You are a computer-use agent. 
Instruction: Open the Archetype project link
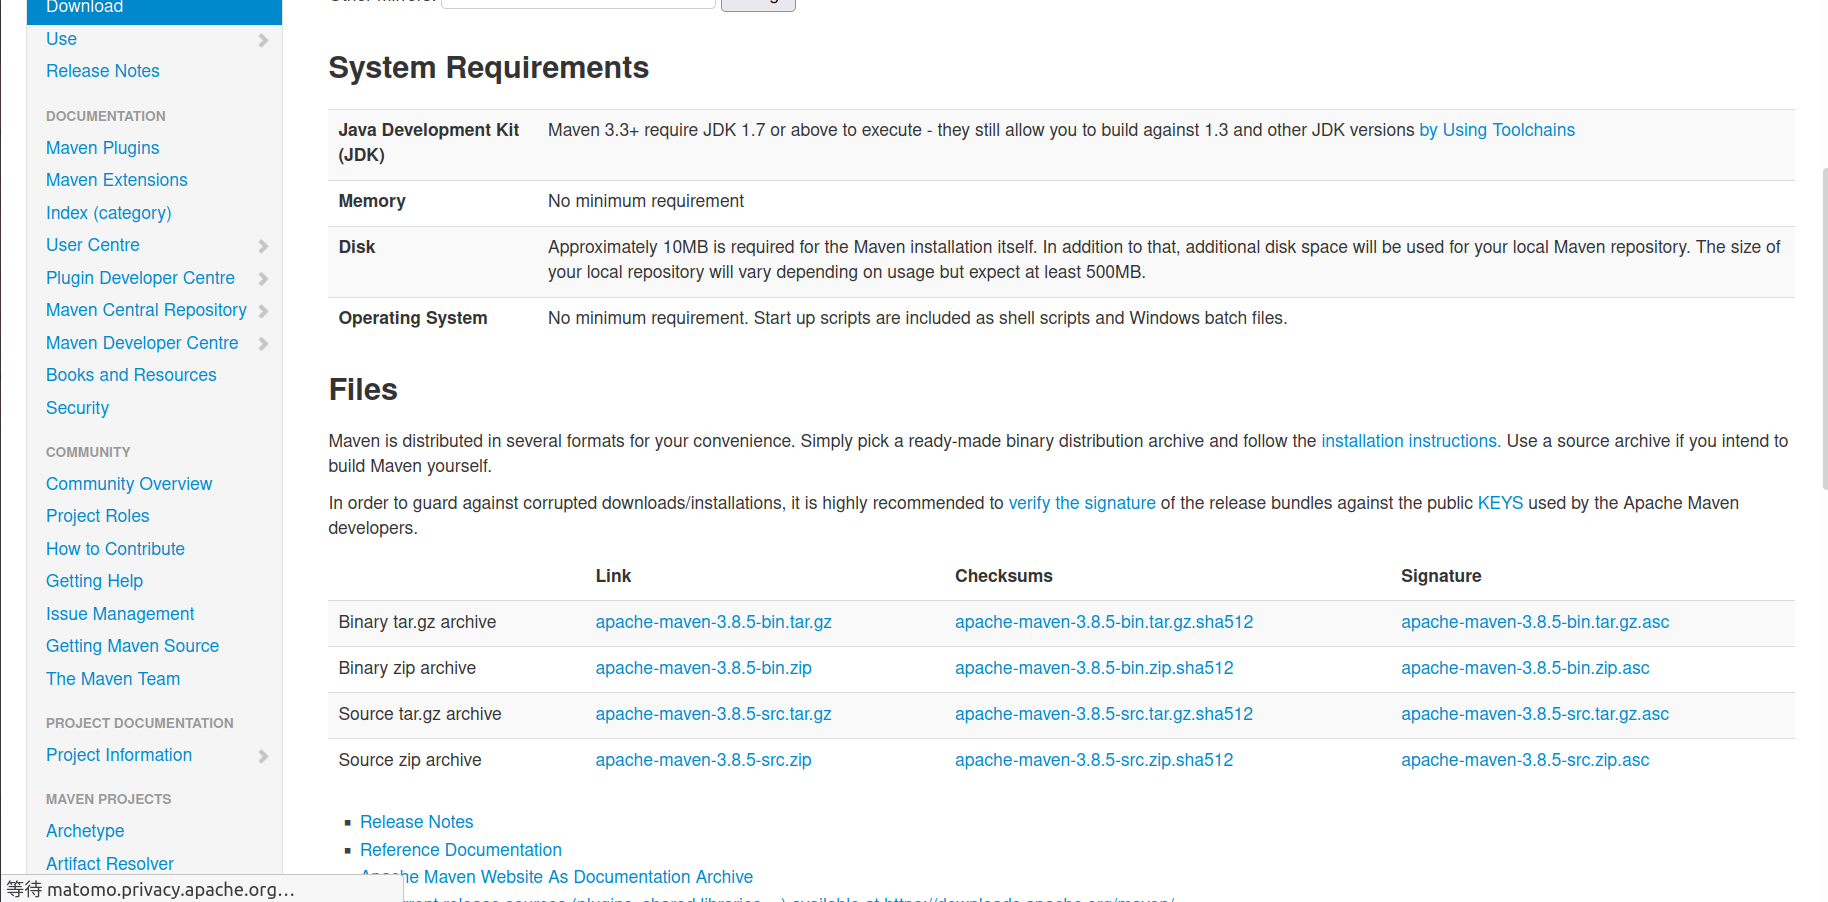(x=85, y=831)
